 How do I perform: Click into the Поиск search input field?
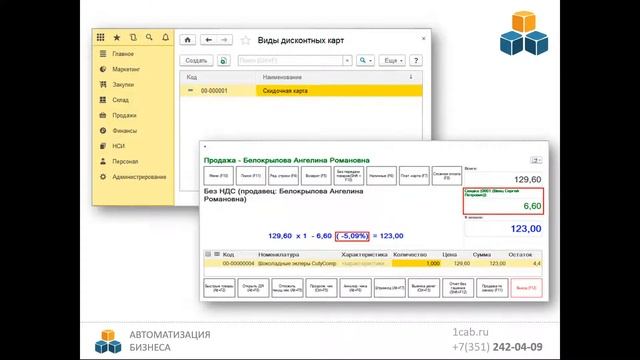click(290, 60)
